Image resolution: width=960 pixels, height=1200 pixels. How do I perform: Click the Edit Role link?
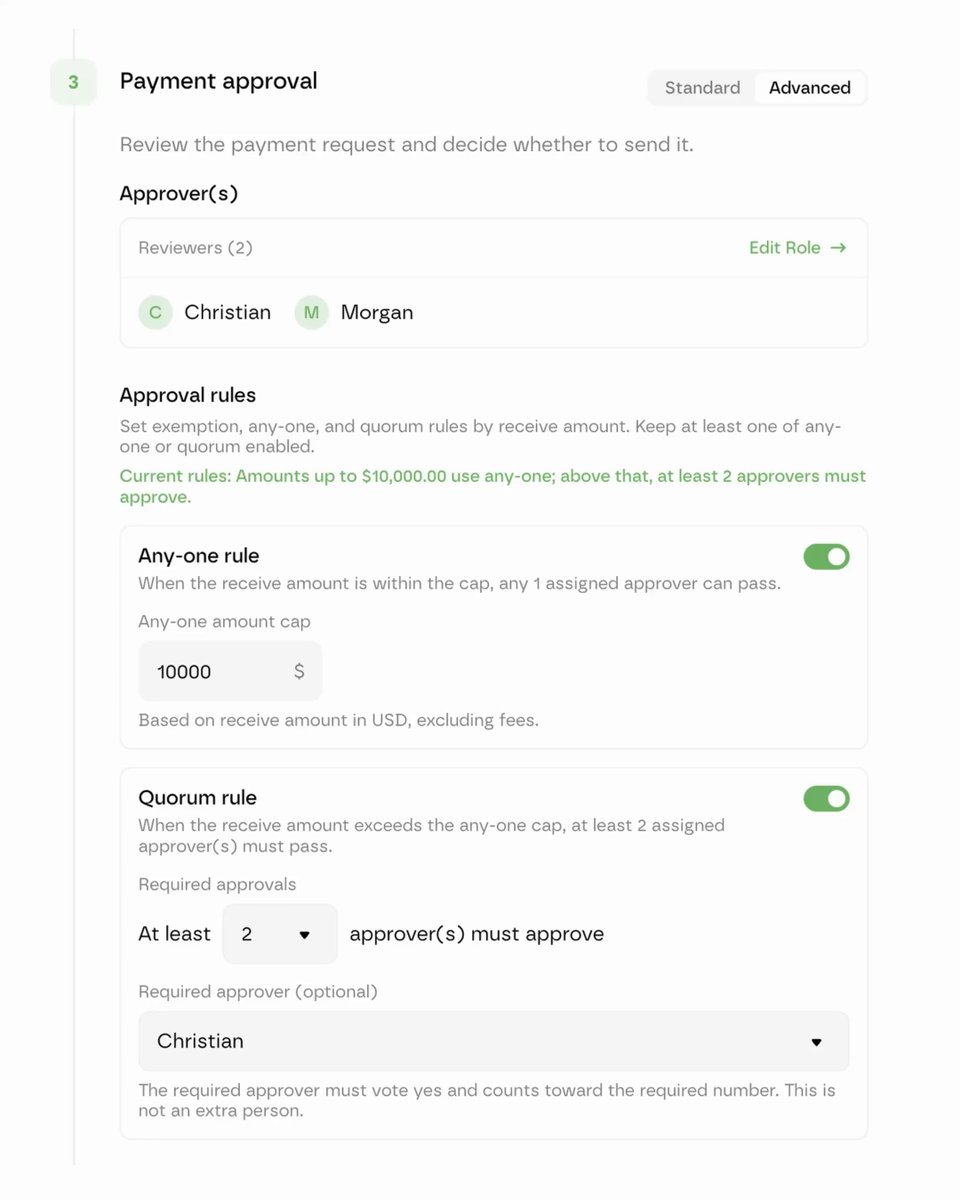(798, 247)
